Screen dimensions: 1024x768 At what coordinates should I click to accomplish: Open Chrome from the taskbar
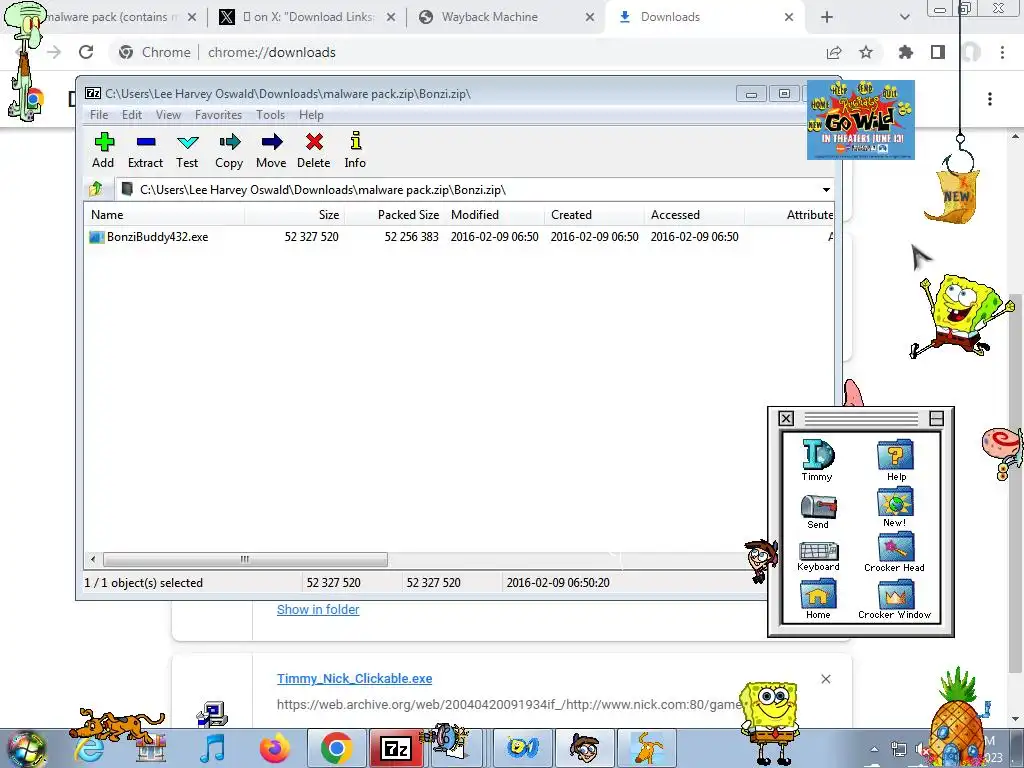tap(336, 748)
